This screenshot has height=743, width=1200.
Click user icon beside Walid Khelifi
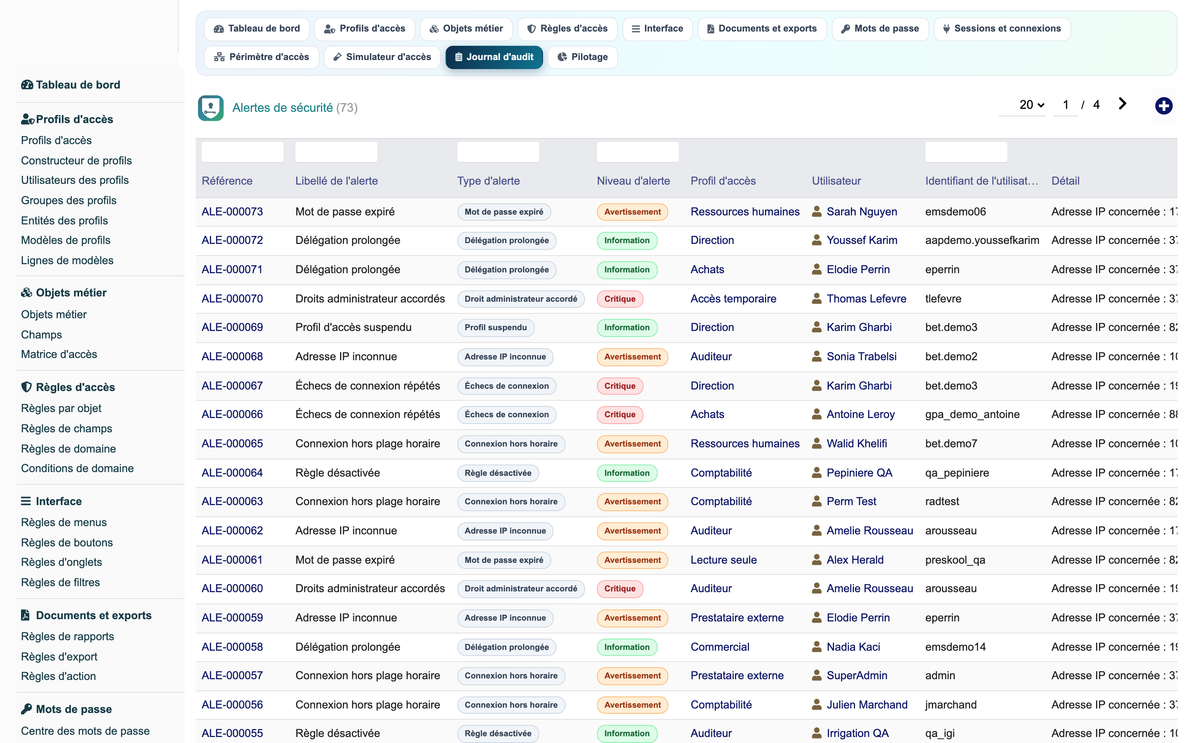point(817,444)
